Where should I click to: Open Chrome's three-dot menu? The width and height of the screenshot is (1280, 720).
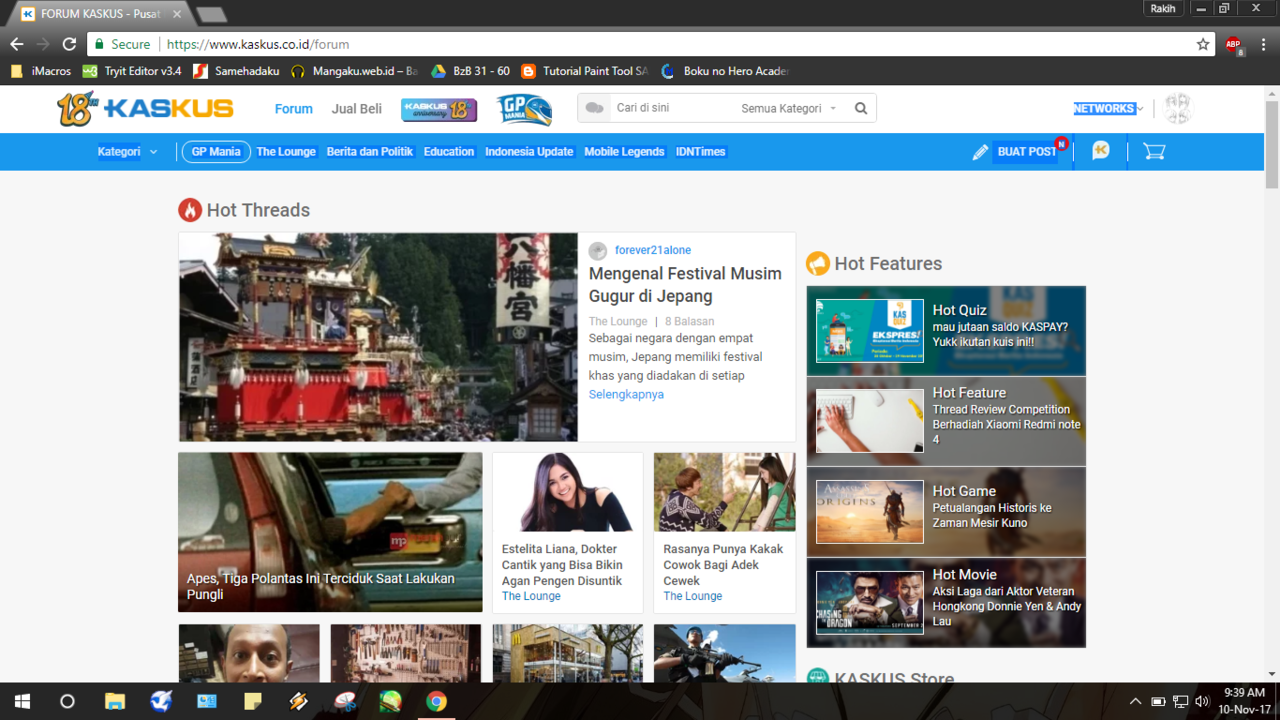coord(1264,44)
